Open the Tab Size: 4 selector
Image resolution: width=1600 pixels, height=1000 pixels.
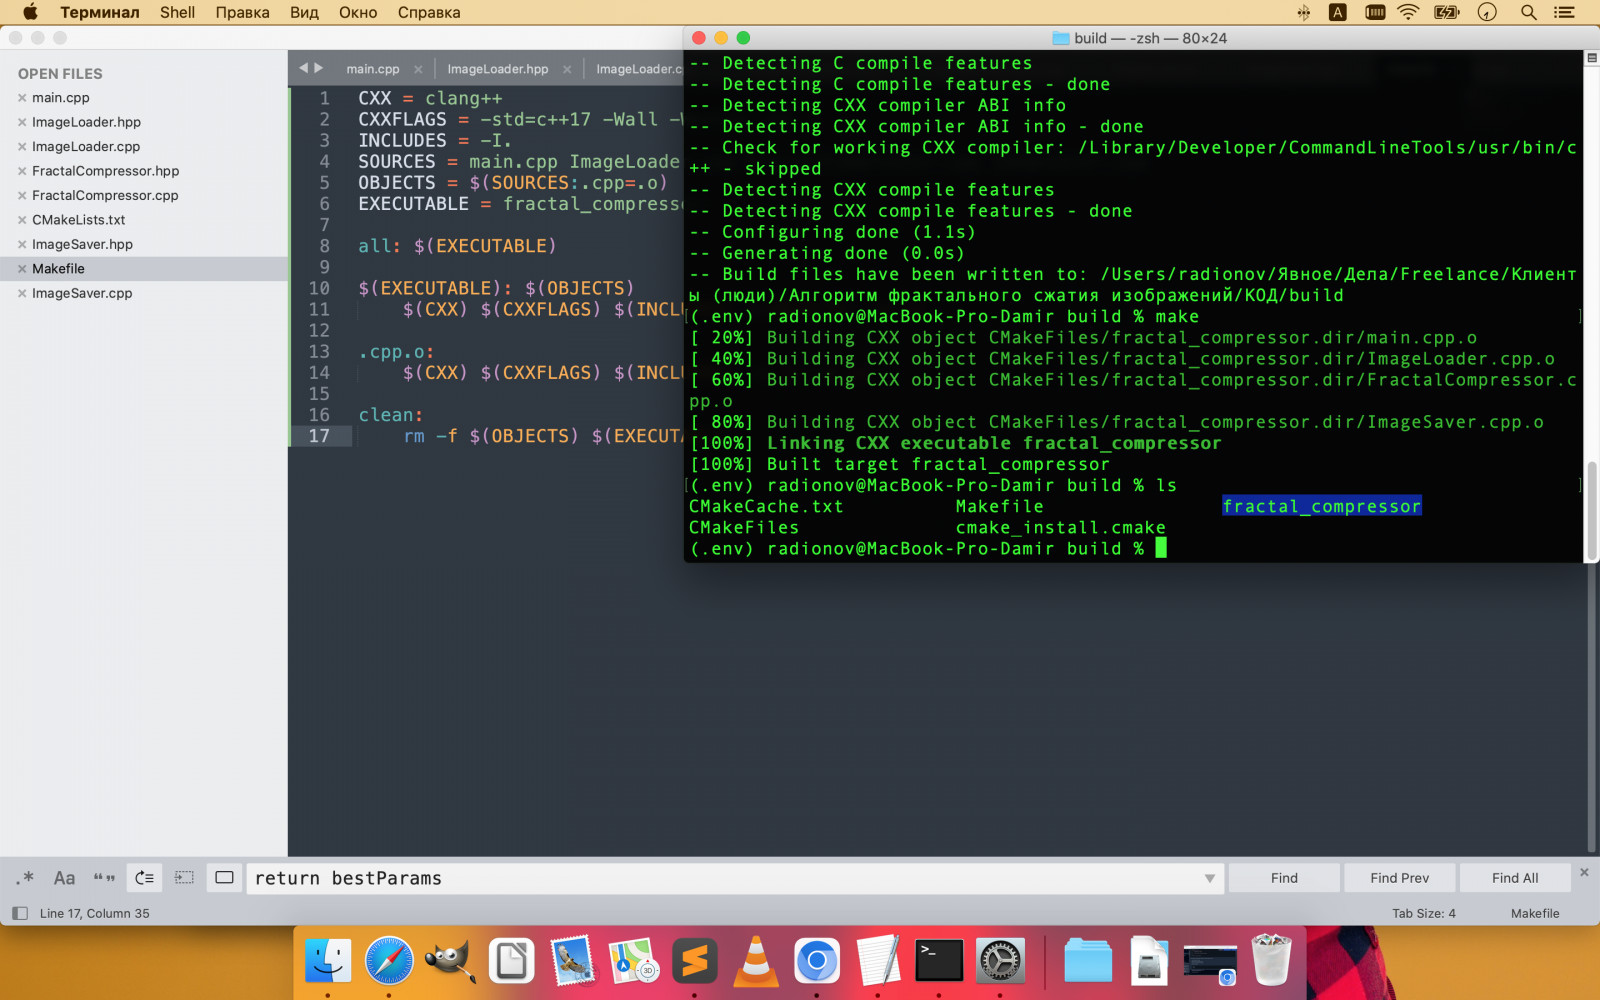point(1424,913)
